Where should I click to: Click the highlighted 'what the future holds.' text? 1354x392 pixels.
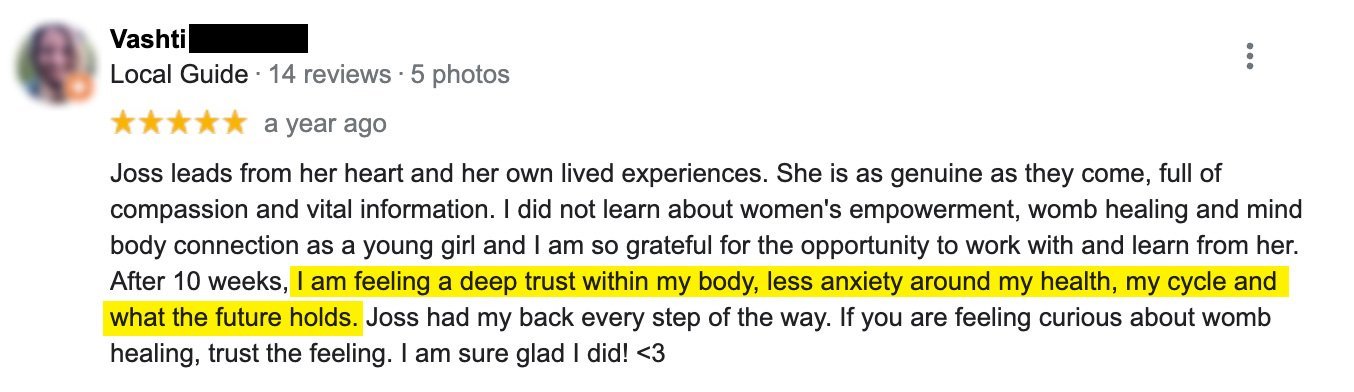coord(234,319)
